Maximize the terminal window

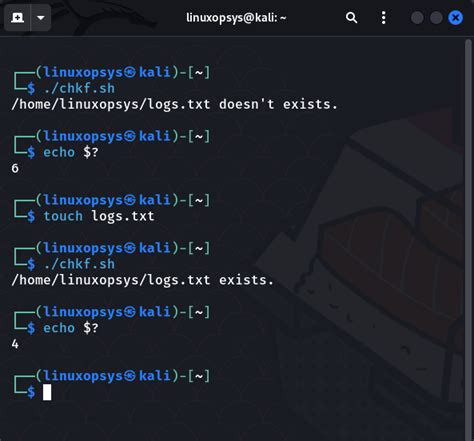[x=436, y=18]
